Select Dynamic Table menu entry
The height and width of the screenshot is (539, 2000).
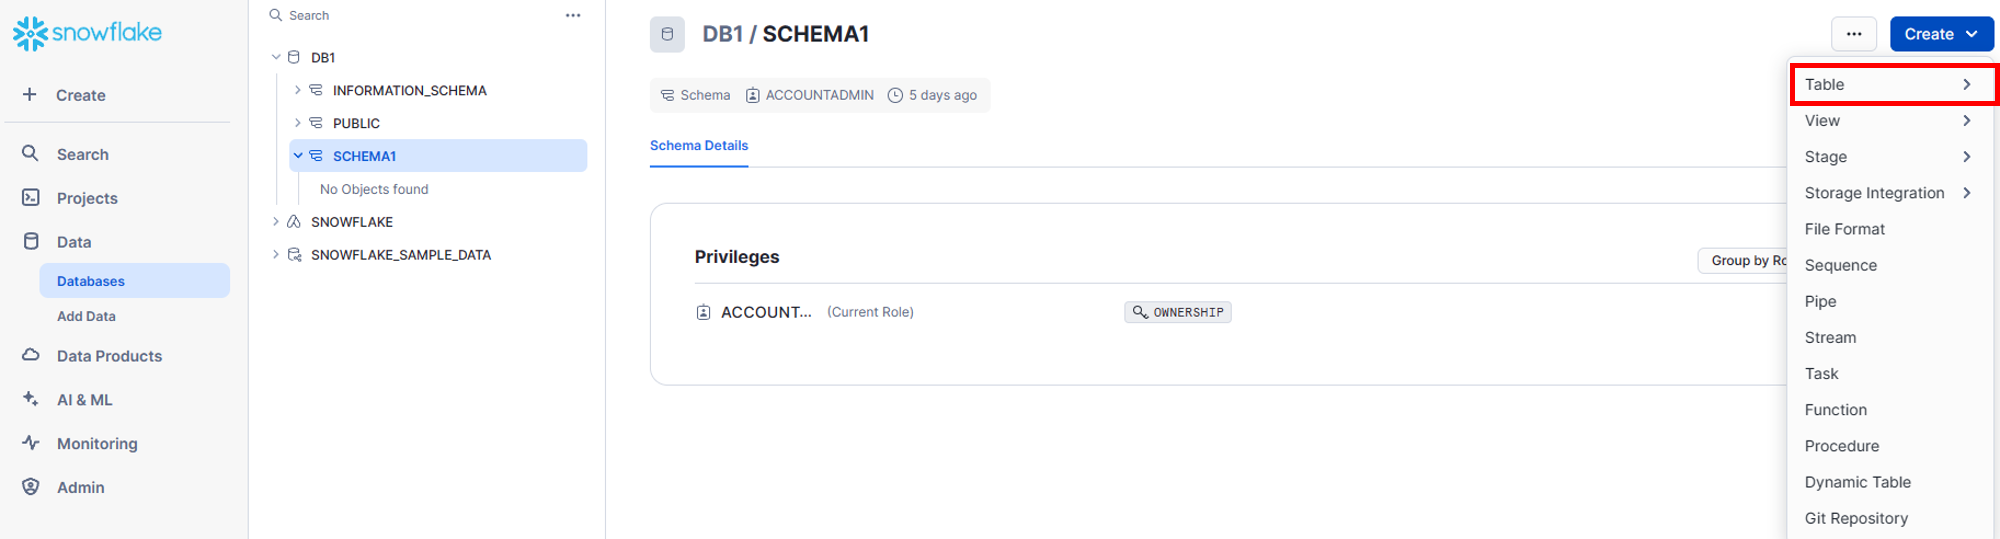(1857, 482)
